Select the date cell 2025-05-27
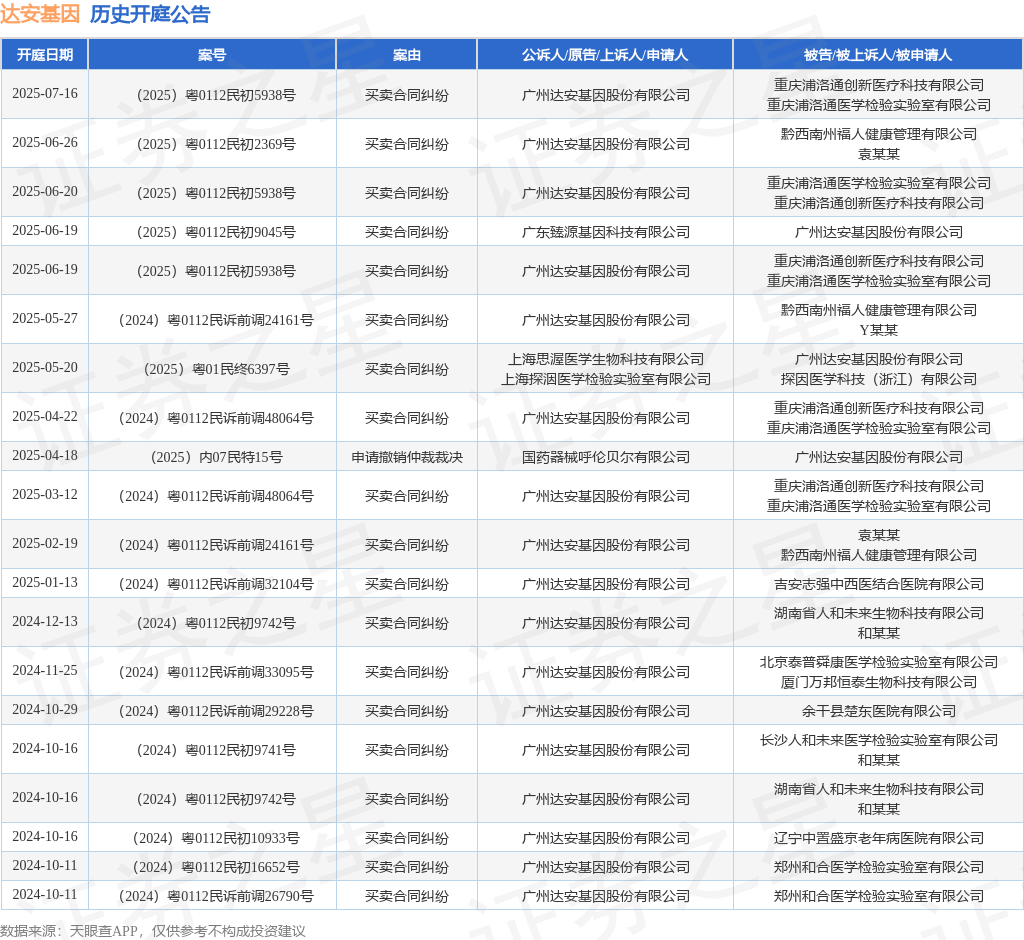This screenshot has height=940, width=1024. [44, 319]
